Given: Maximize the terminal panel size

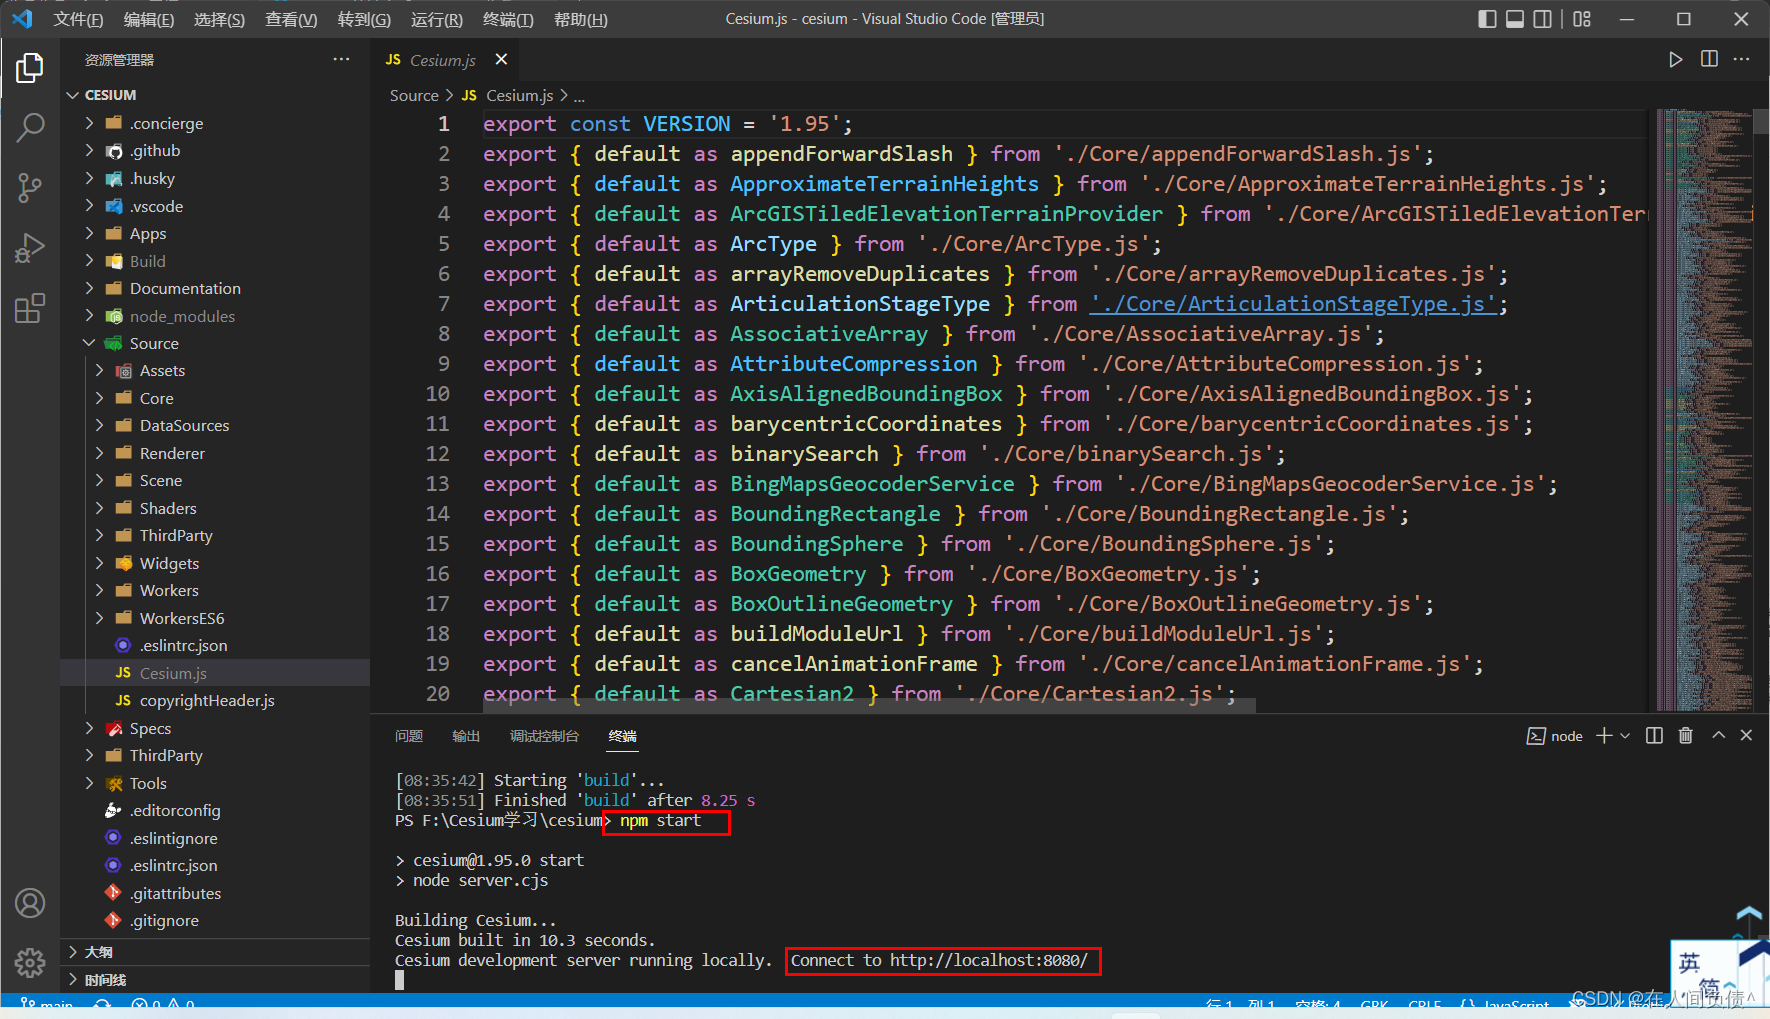Looking at the screenshot, I should click(1718, 735).
